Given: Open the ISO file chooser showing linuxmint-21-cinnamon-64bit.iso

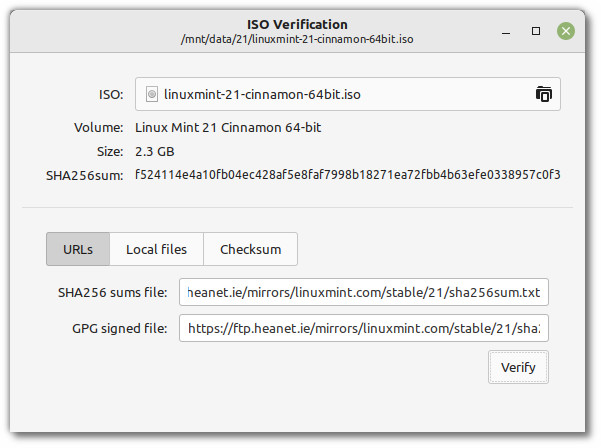Looking at the screenshot, I should [340, 94].
